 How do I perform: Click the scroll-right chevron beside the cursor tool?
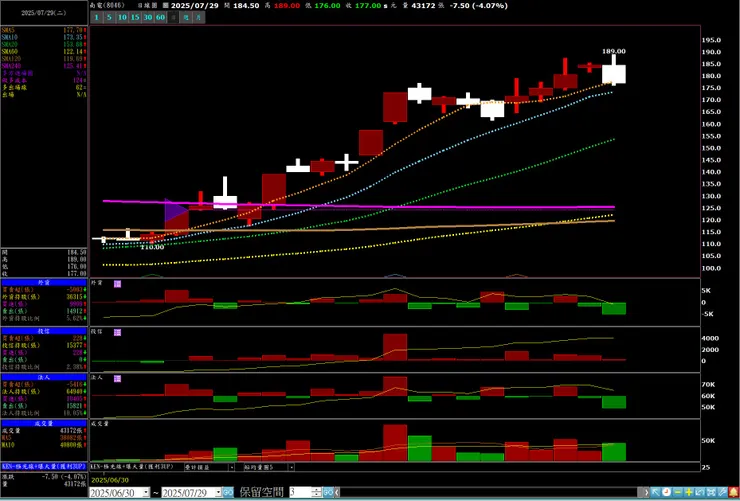pos(647,492)
